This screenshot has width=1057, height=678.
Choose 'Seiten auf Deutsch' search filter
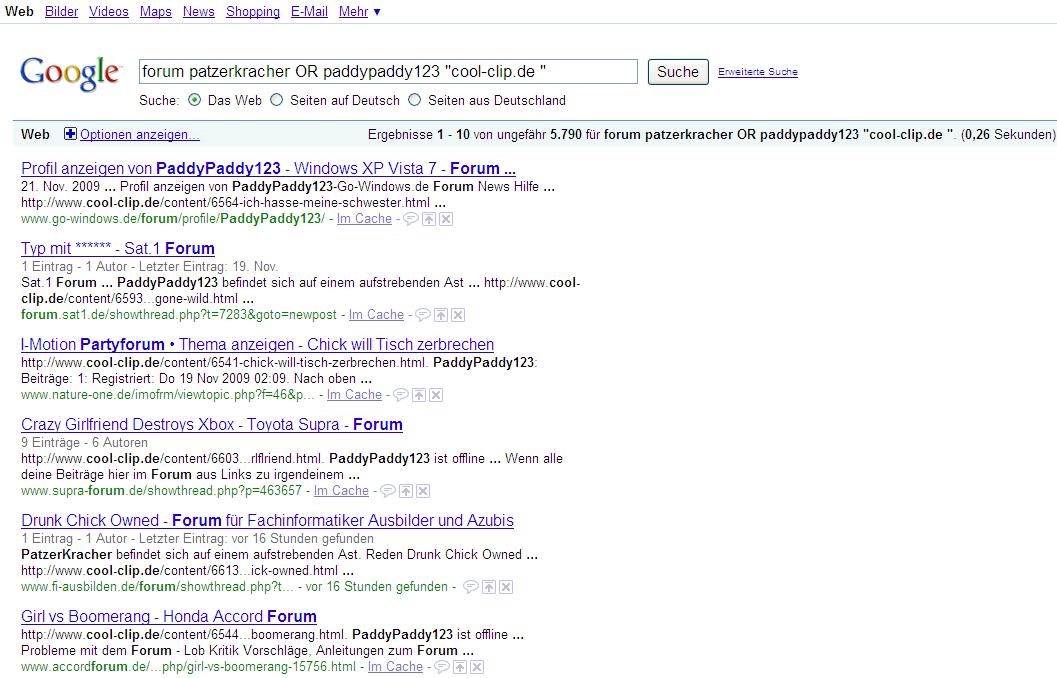[x=277, y=100]
